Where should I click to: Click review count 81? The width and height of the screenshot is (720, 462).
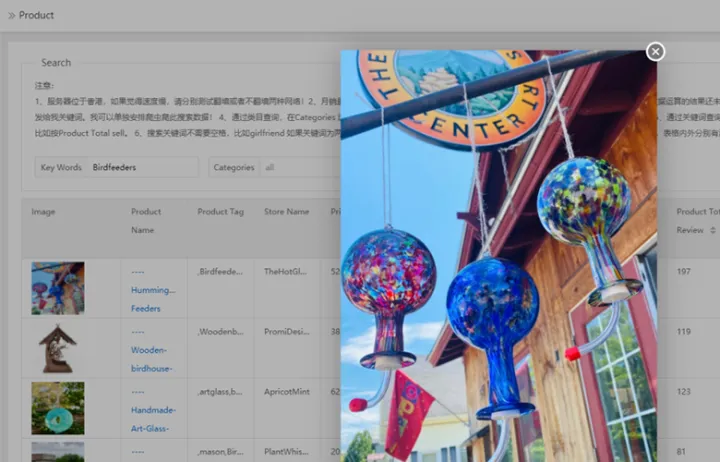(681, 452)
